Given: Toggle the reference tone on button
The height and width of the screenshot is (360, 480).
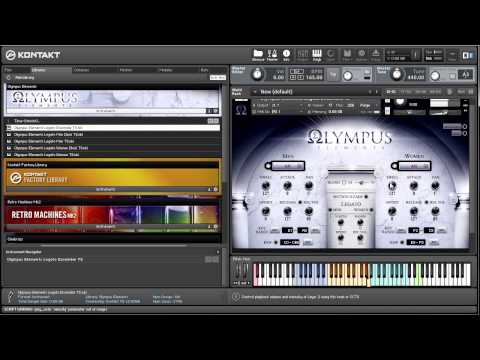Looking at the screenshot, I should point(452,76).
